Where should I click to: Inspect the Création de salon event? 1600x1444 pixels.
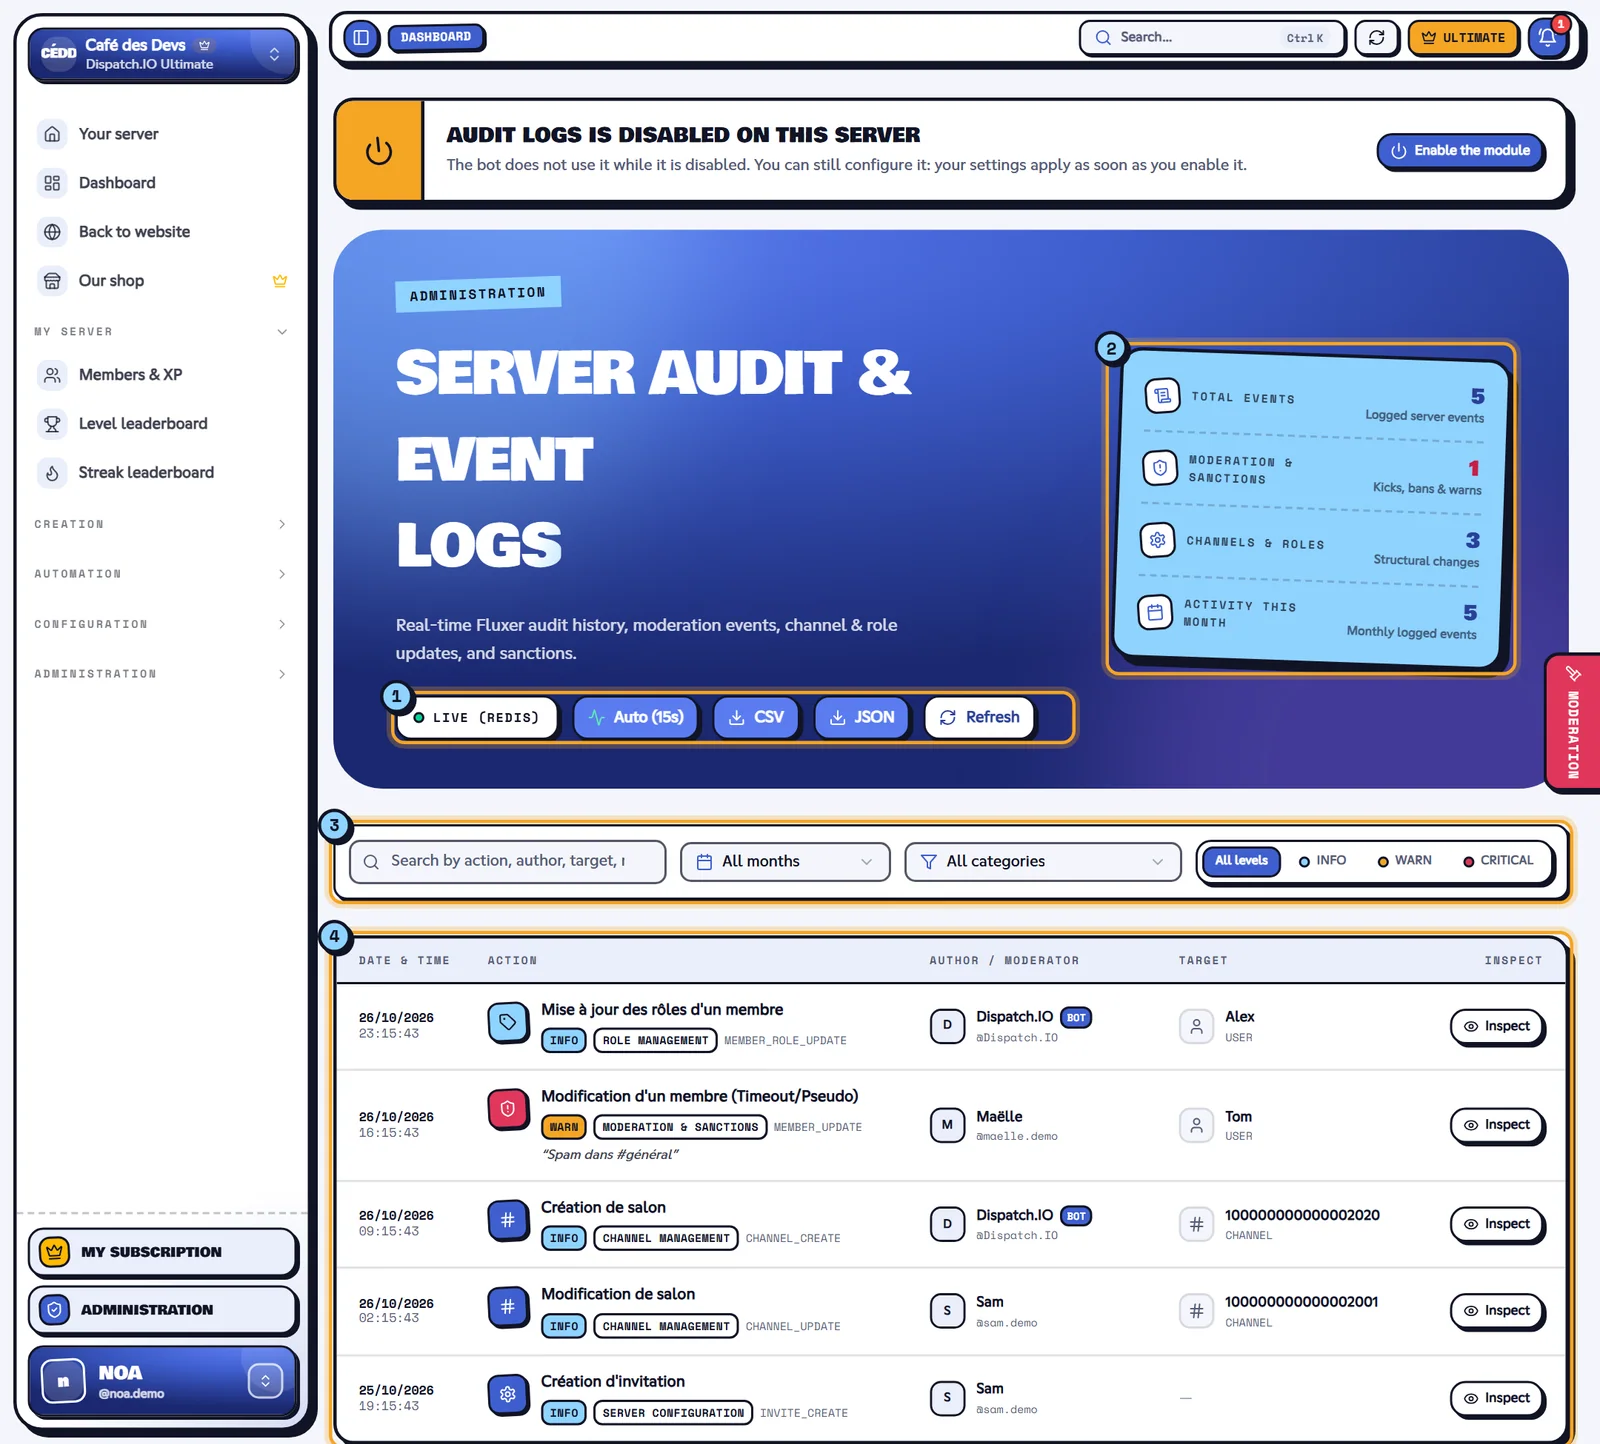[1497, 1224]
